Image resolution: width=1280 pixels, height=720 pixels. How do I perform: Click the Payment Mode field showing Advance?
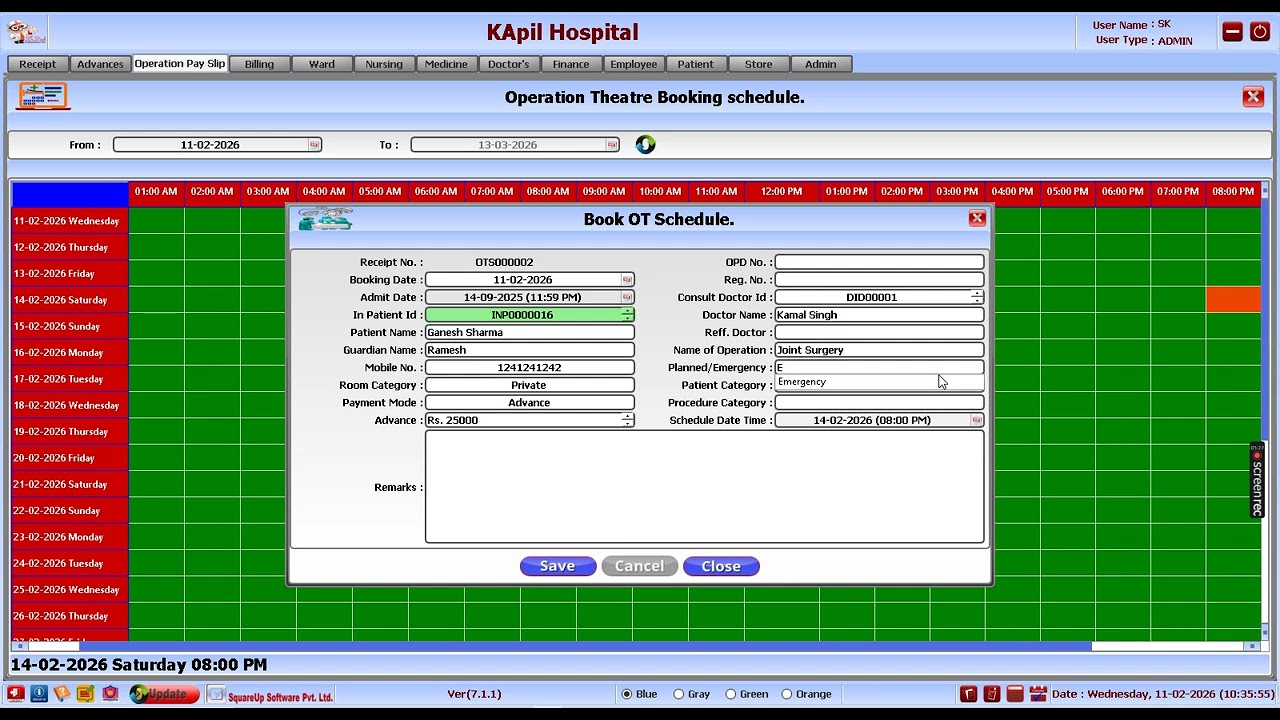click(x=529, y=402)
